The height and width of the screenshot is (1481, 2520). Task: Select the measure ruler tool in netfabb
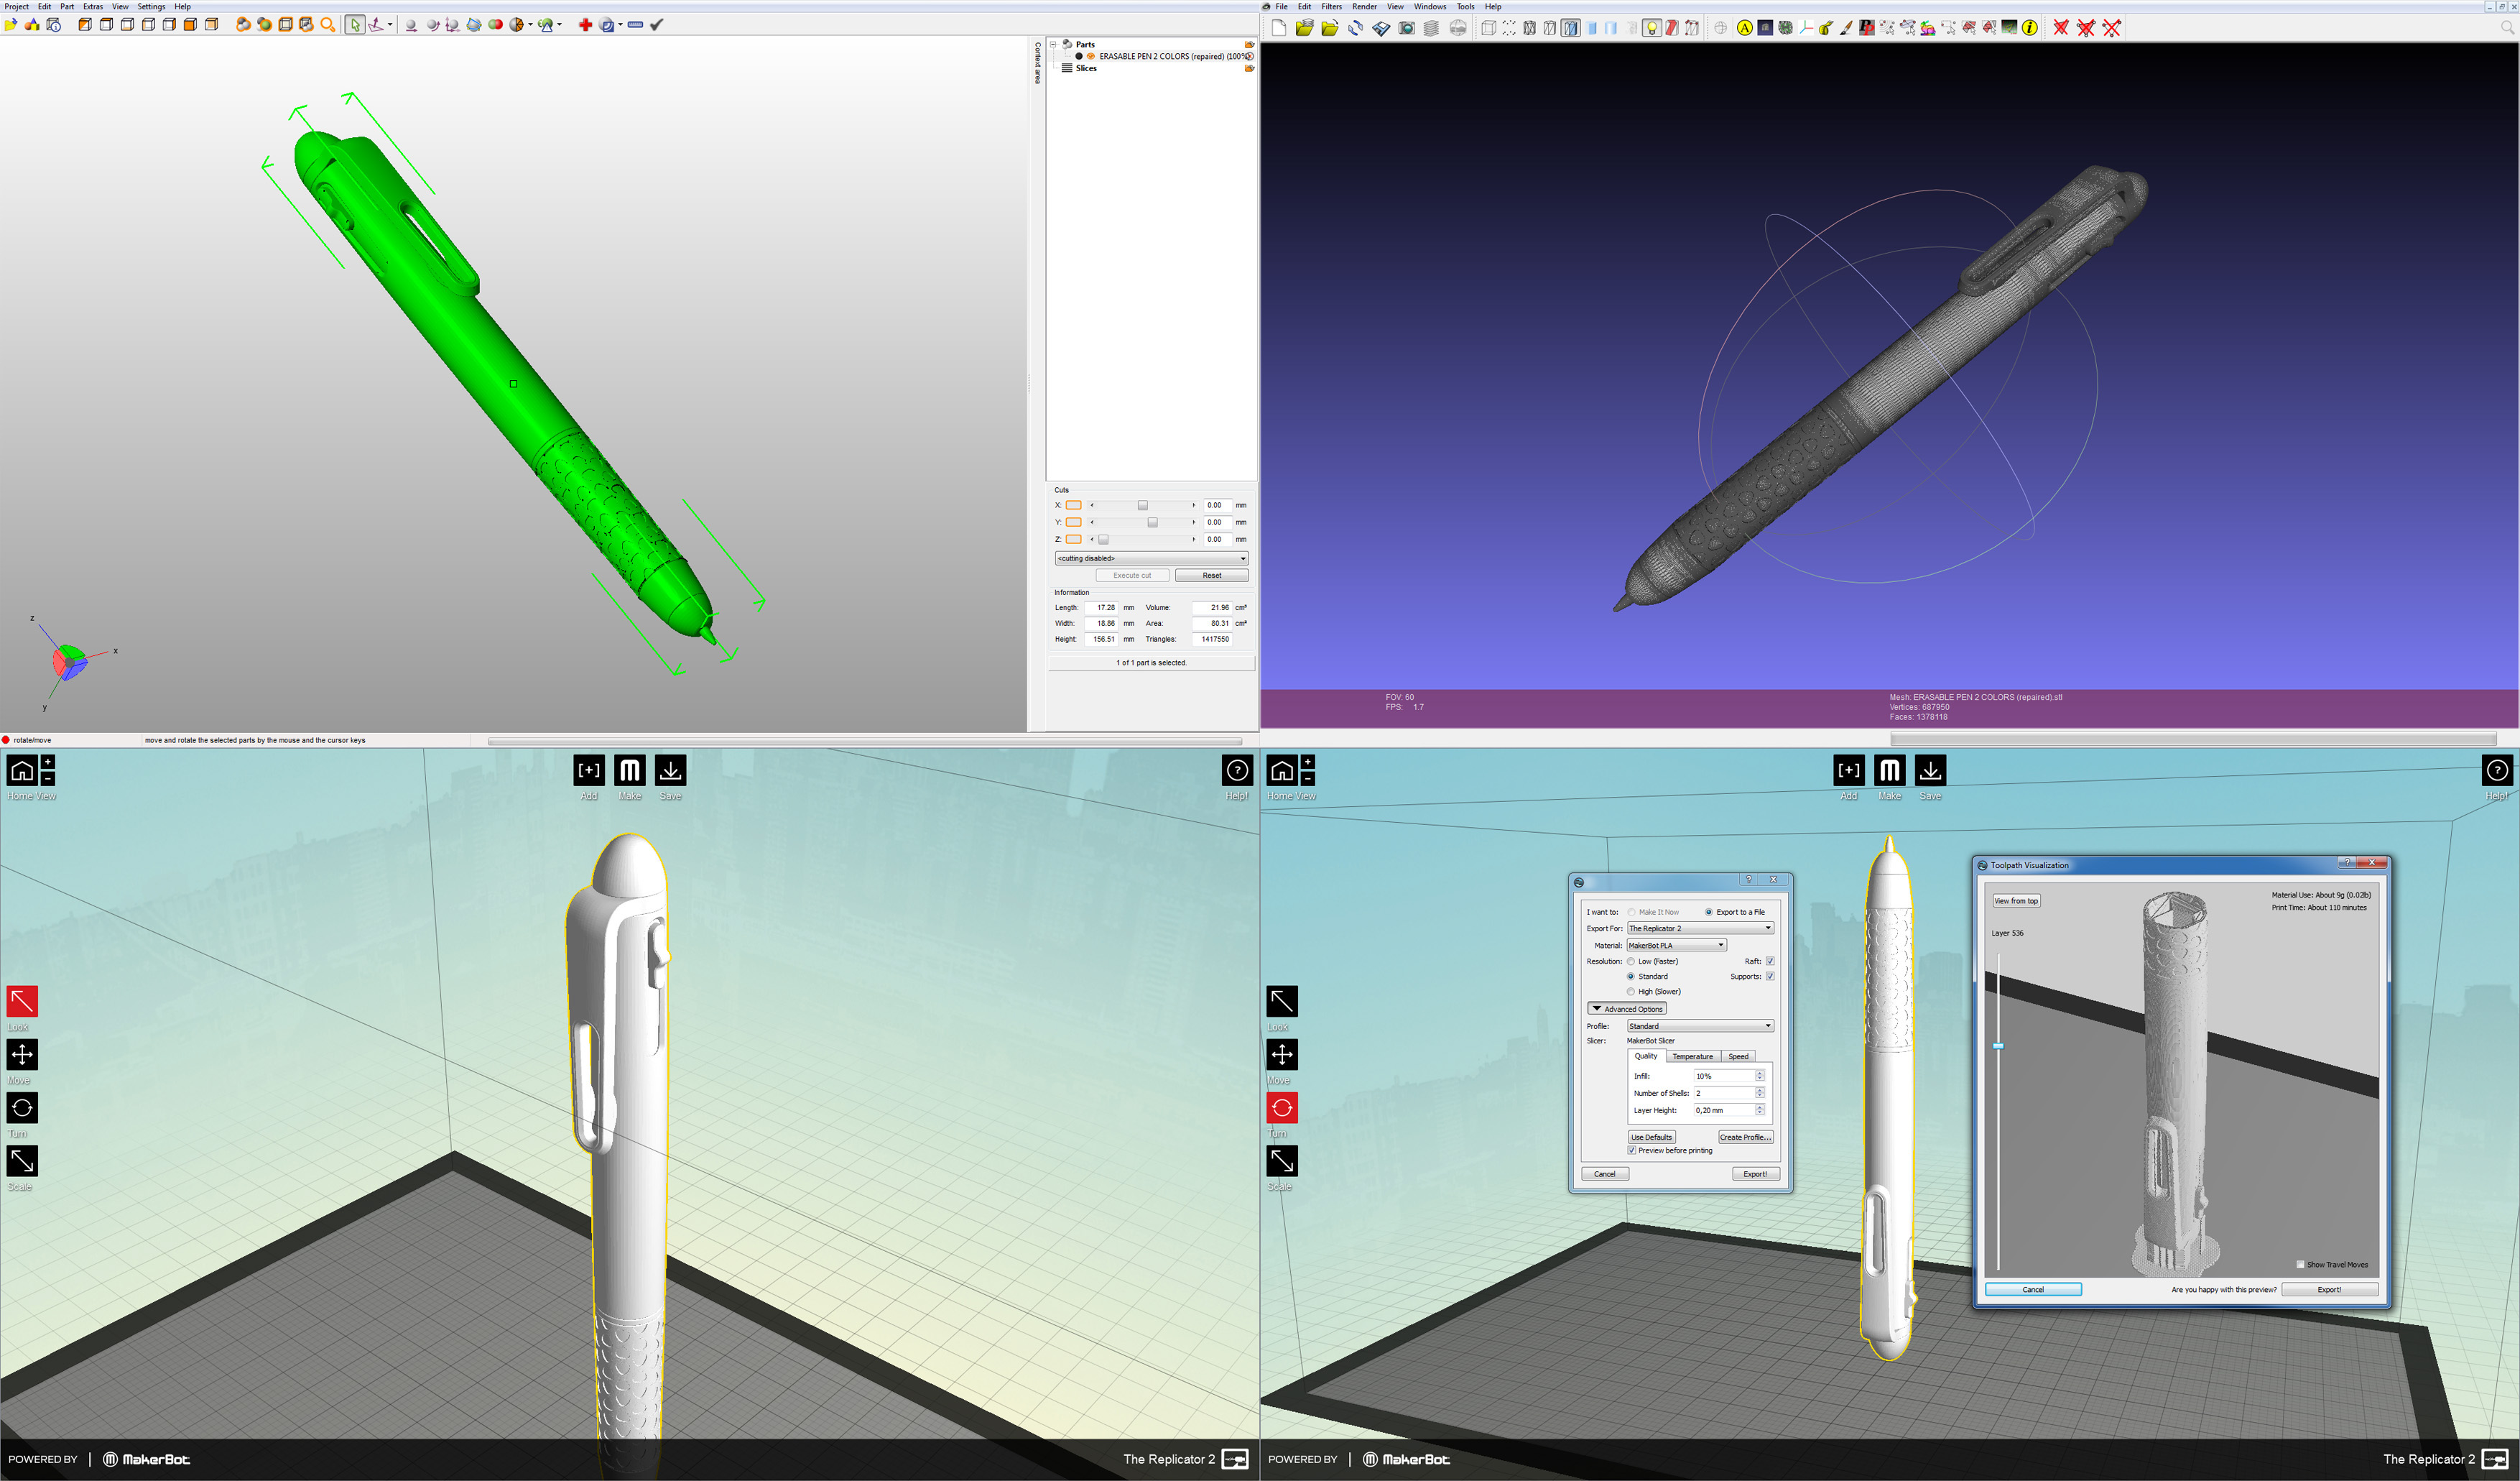click(x=636, y=25)
